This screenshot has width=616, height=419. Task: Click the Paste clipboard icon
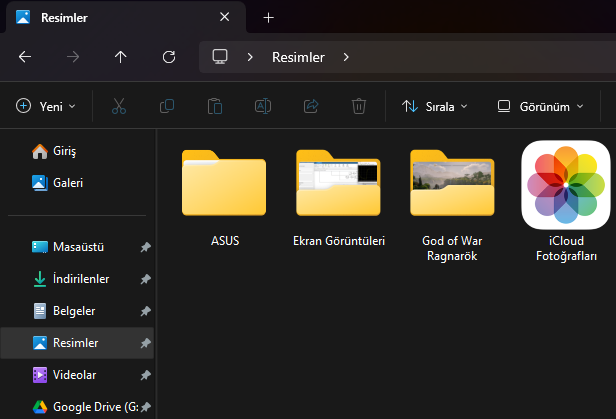click(215, 106)
